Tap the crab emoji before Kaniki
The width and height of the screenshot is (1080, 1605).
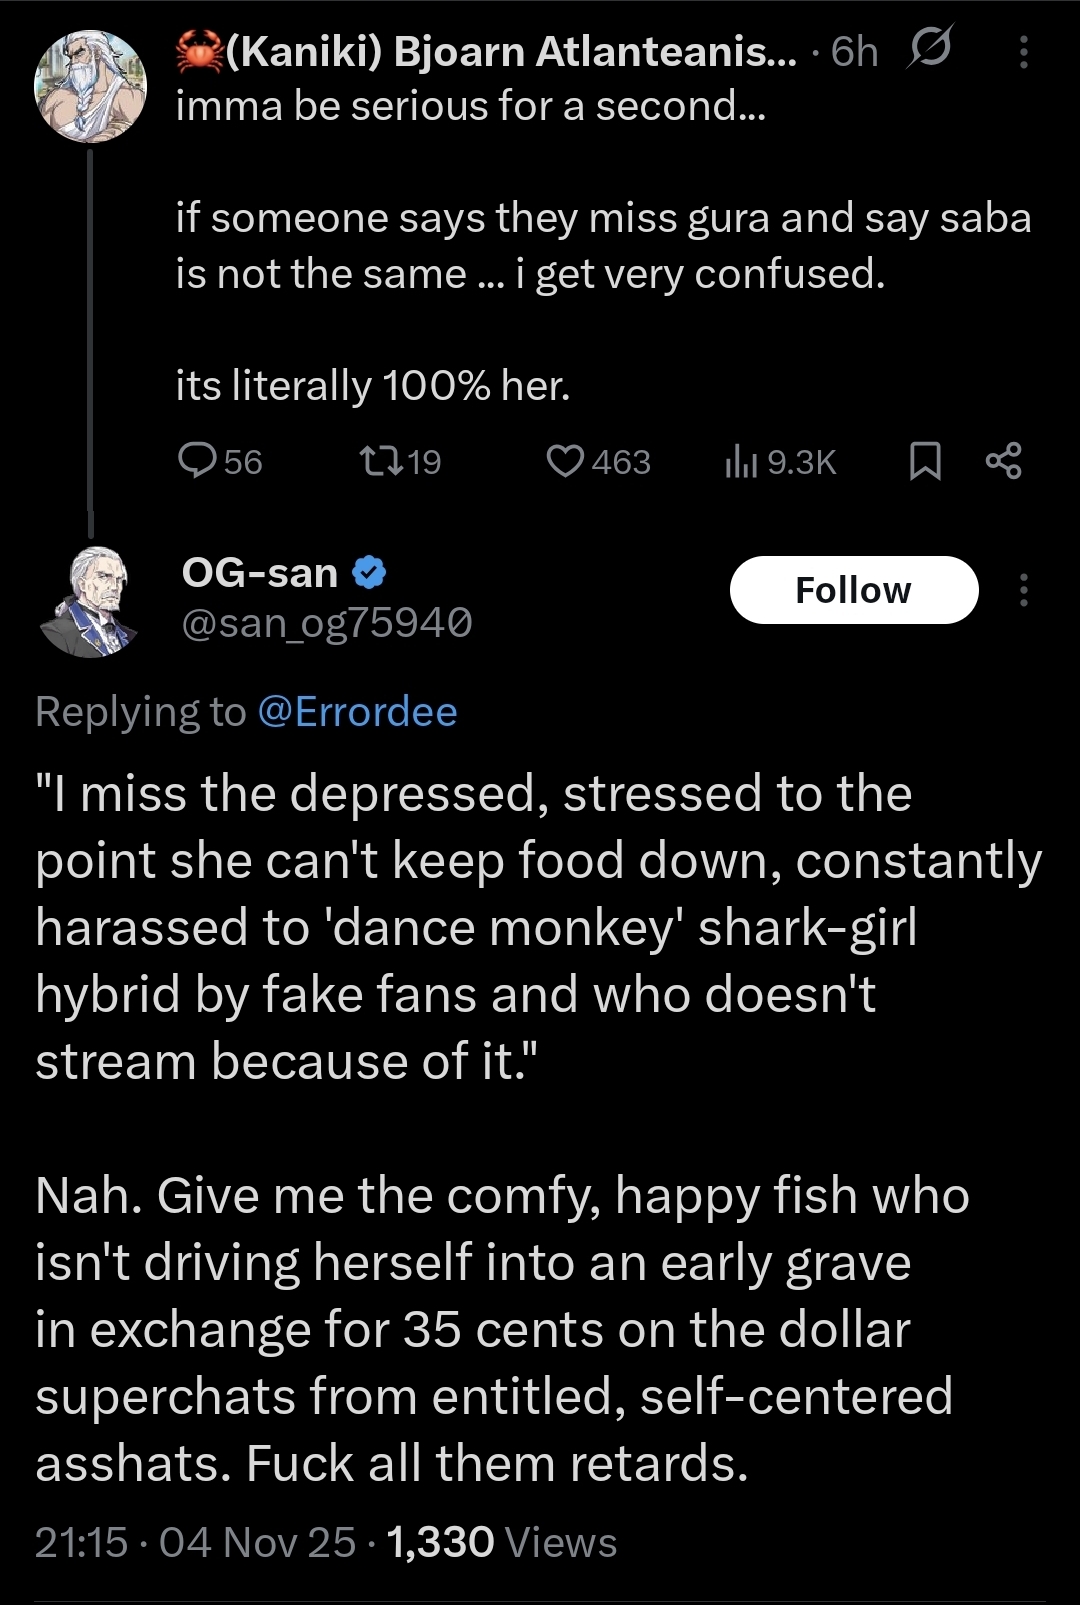(x=198, y=52)
